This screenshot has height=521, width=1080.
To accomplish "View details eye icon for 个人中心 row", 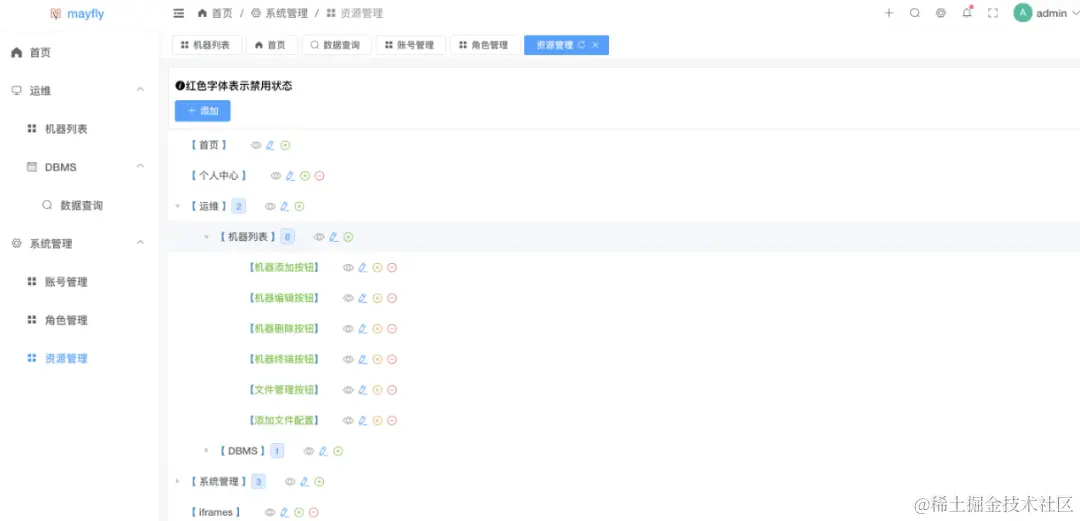I will coord(276,176).
